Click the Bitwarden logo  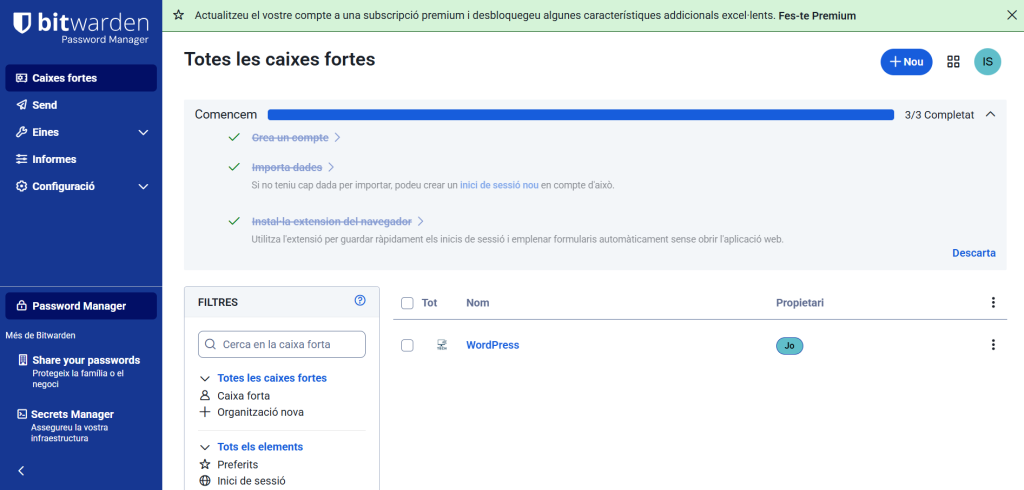80,26
